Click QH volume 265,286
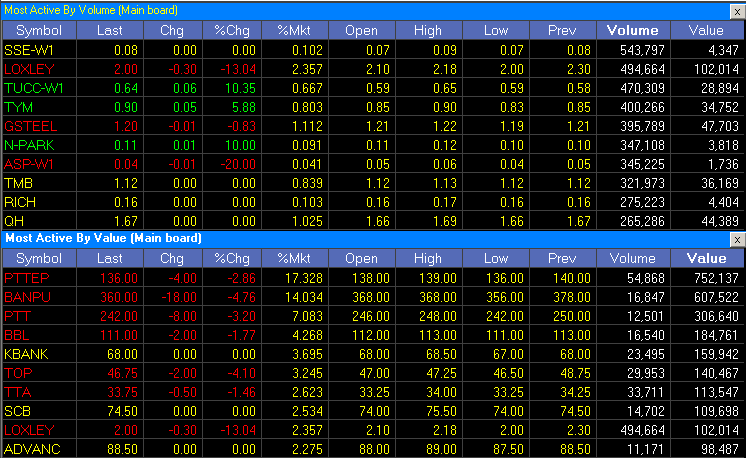 [642, 222]
